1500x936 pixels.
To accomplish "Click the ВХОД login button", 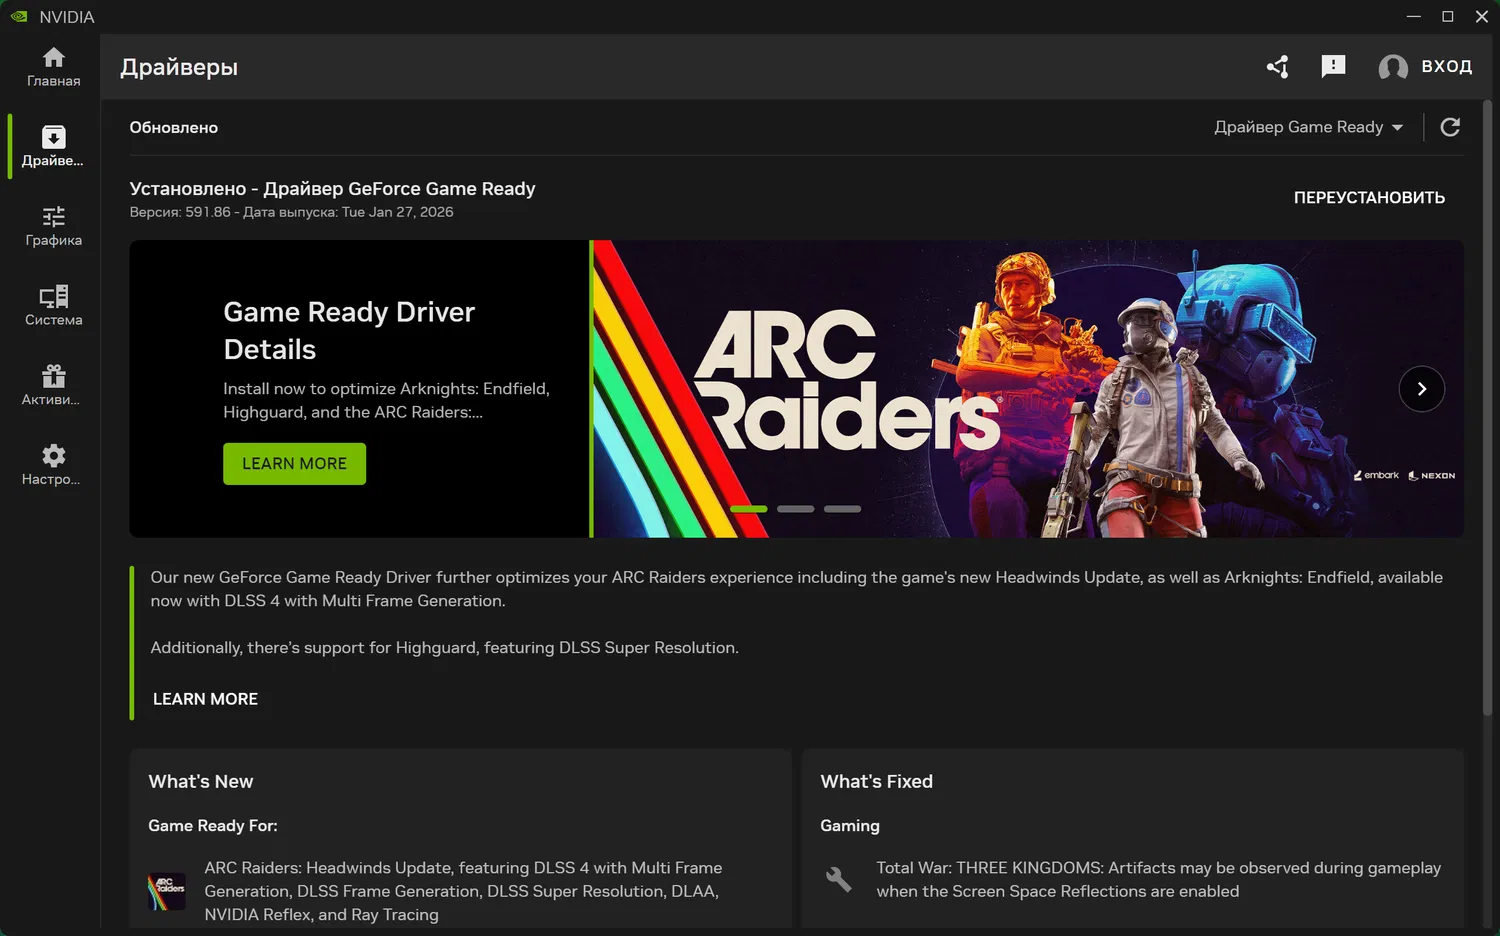I will pyautogui.click(x=1447, y=66).
